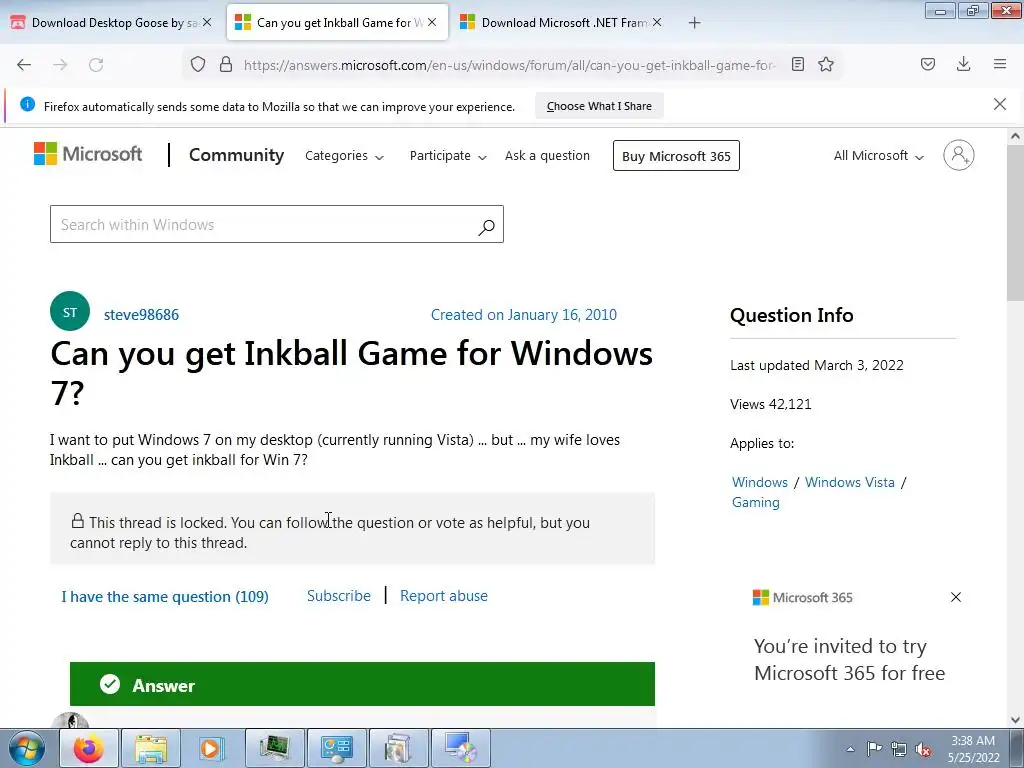This screenshot has width=1024, height=768.
Task: Click the muted volume tray icon
Action: (x=923, y=750)
